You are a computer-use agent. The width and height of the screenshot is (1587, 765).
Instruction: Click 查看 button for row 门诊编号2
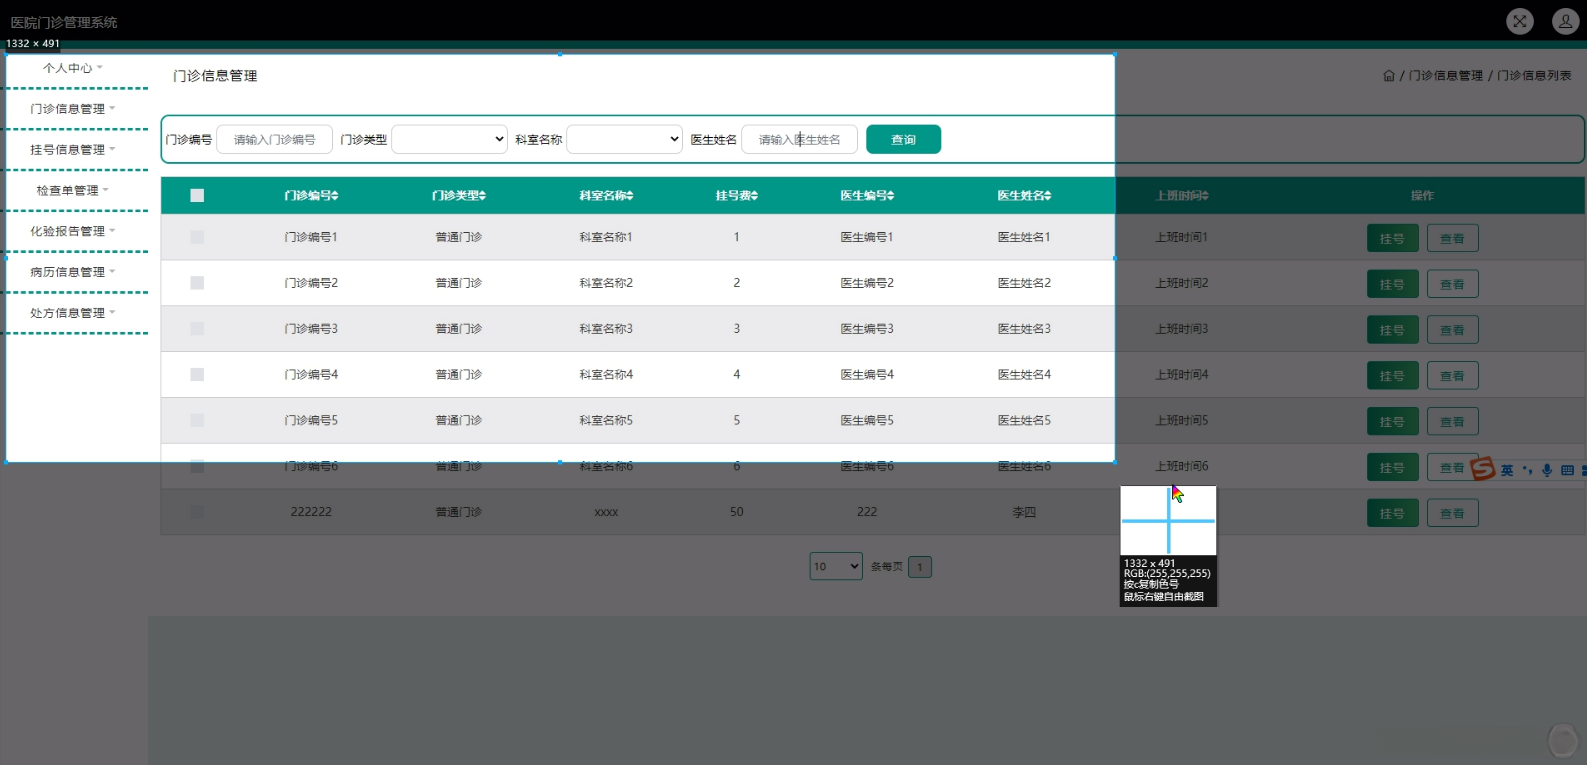pos(1452,285)
